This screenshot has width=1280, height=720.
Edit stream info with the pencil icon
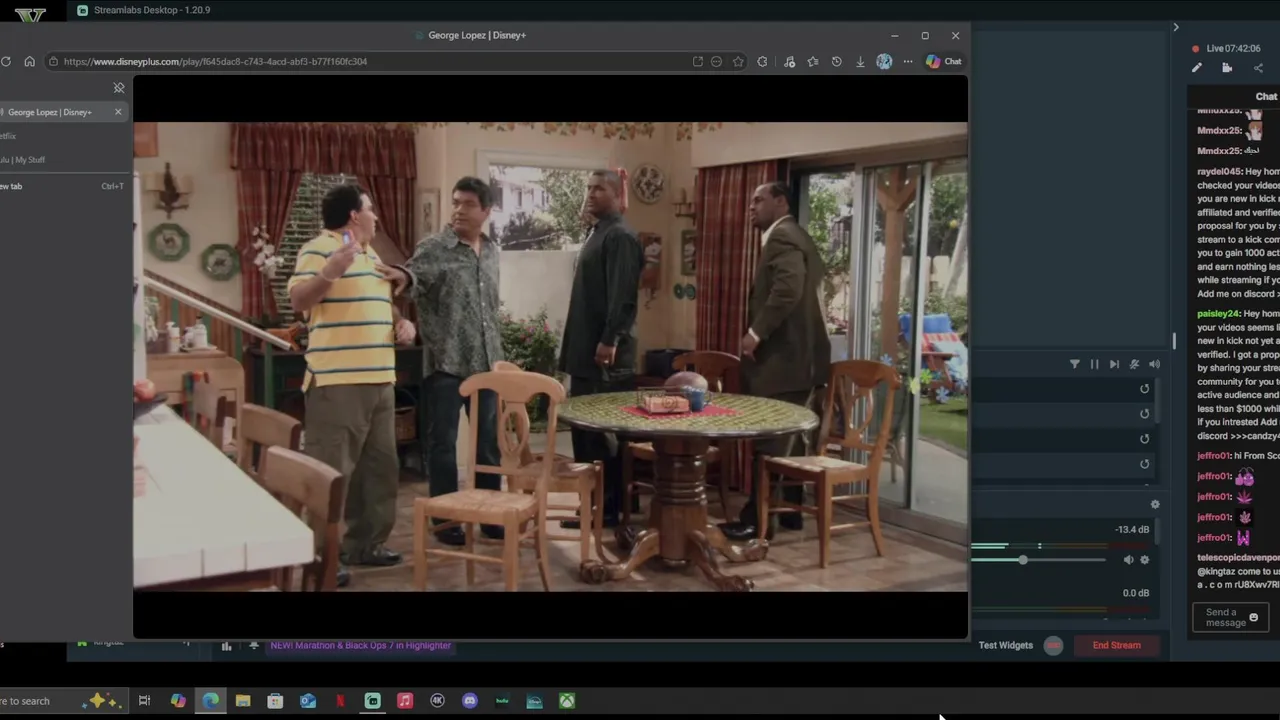coord(1197,68)
